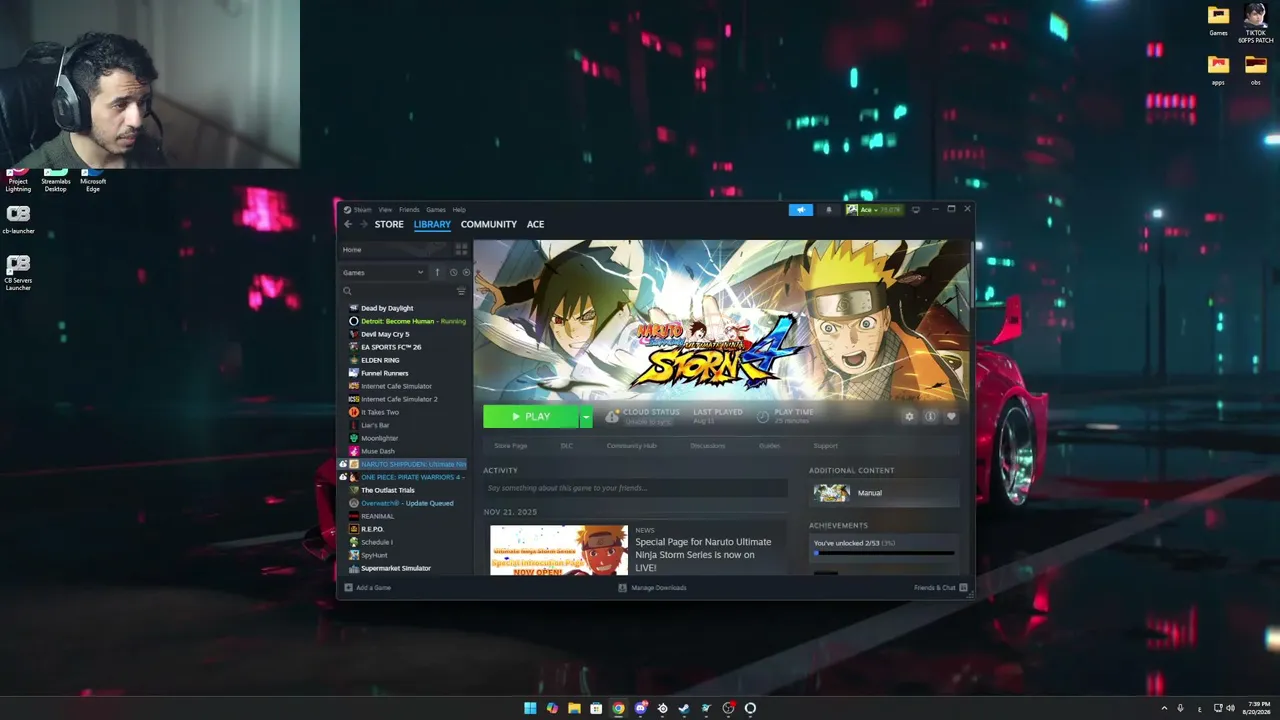Open the Naruto news article thumbnail

[559, 550]
